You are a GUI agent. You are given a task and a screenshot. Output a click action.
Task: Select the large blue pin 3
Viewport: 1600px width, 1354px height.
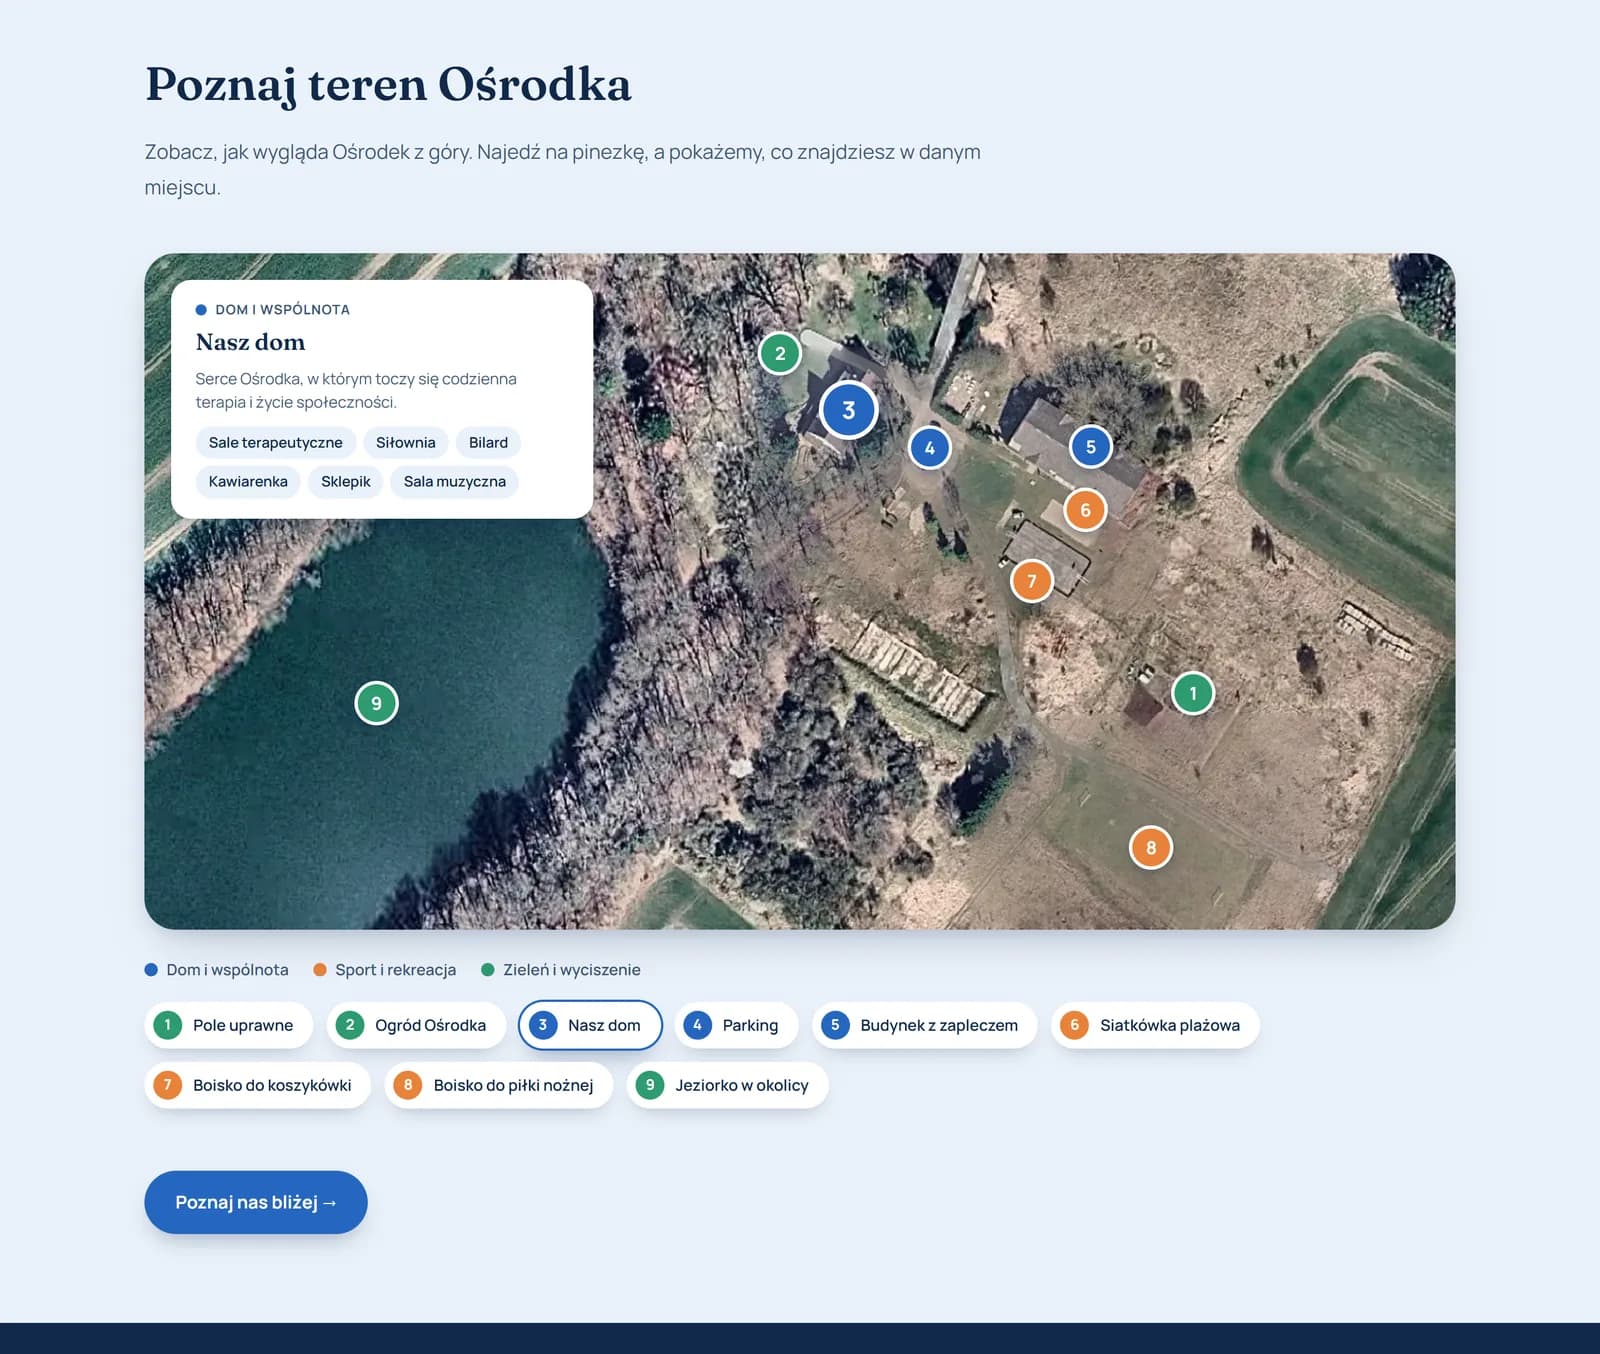click(x=849, y=410)
